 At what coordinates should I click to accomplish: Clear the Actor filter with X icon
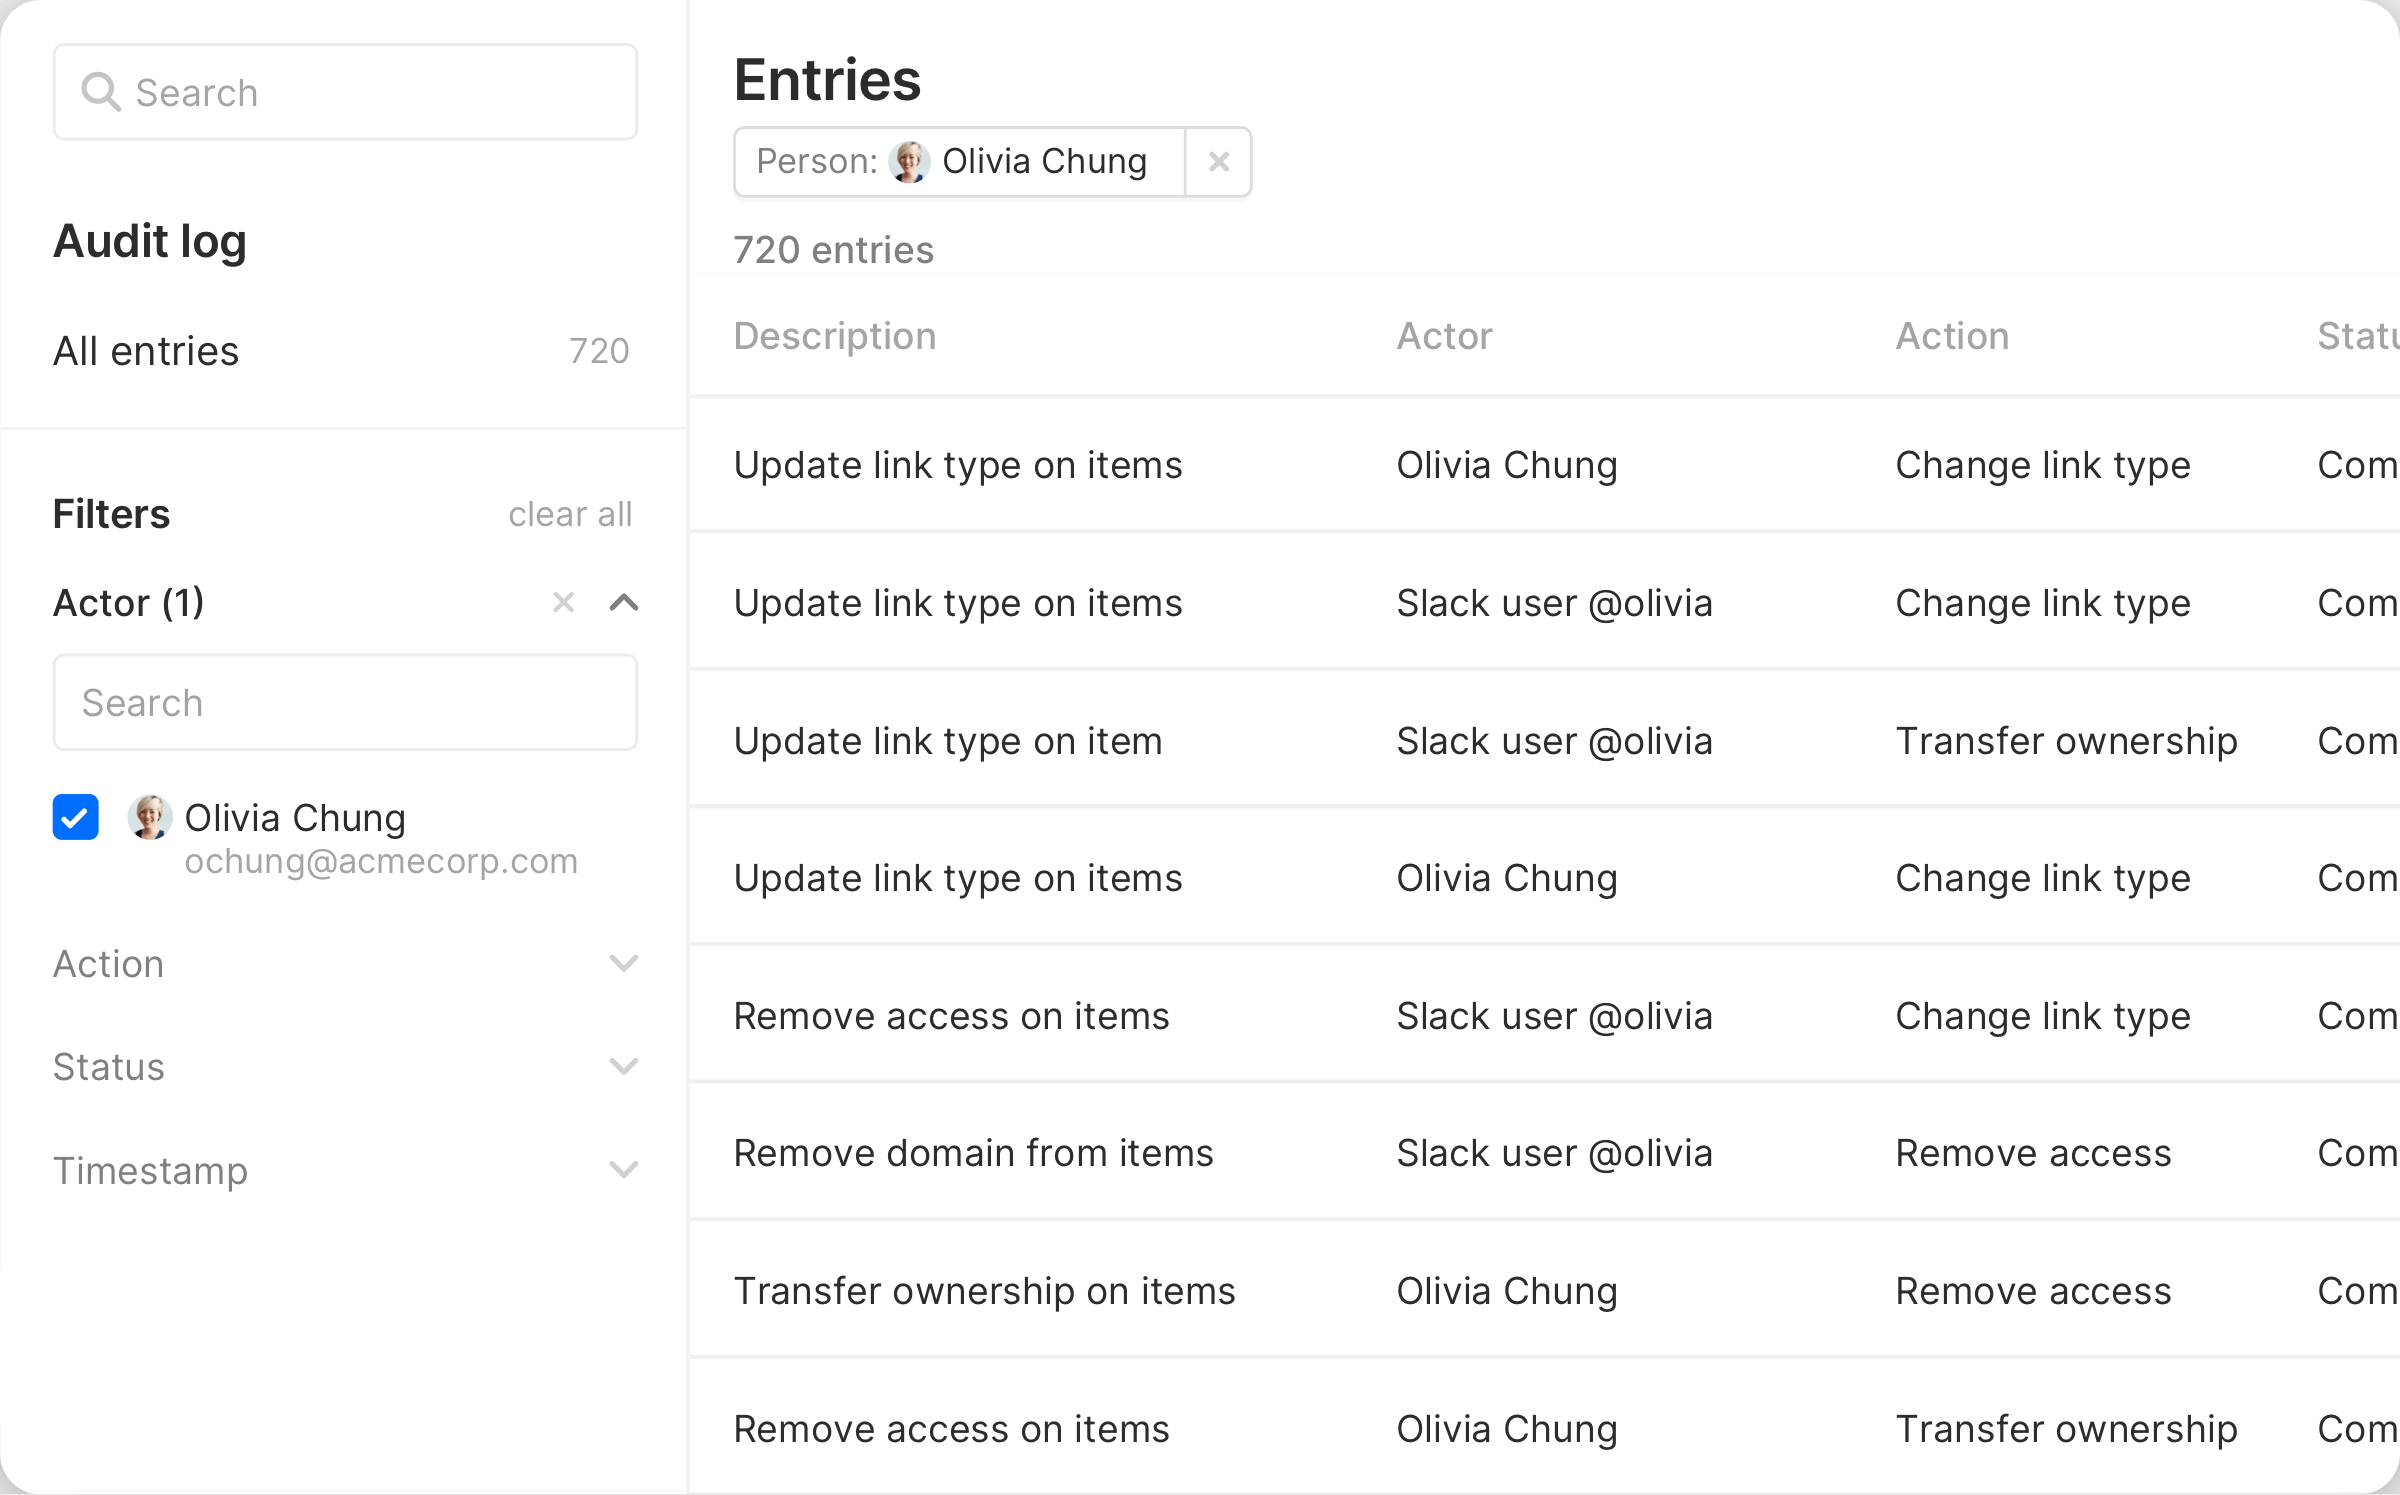[x=564, y=602]
